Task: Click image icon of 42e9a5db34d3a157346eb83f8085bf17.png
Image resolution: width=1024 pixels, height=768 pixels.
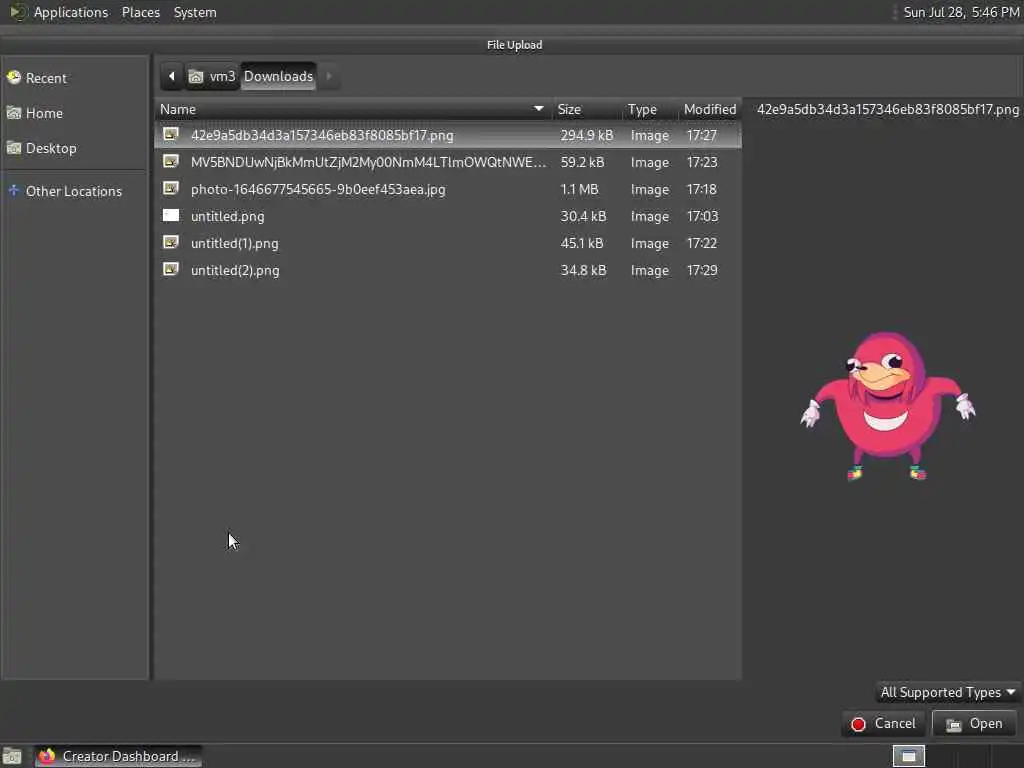Action: coord(171,135)
